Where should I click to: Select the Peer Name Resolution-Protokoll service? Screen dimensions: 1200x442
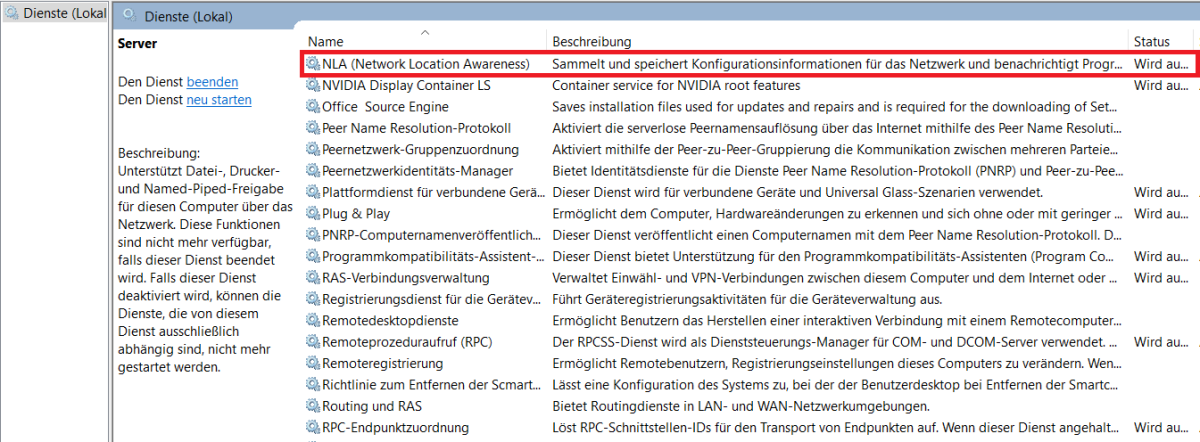click(416, 128)
